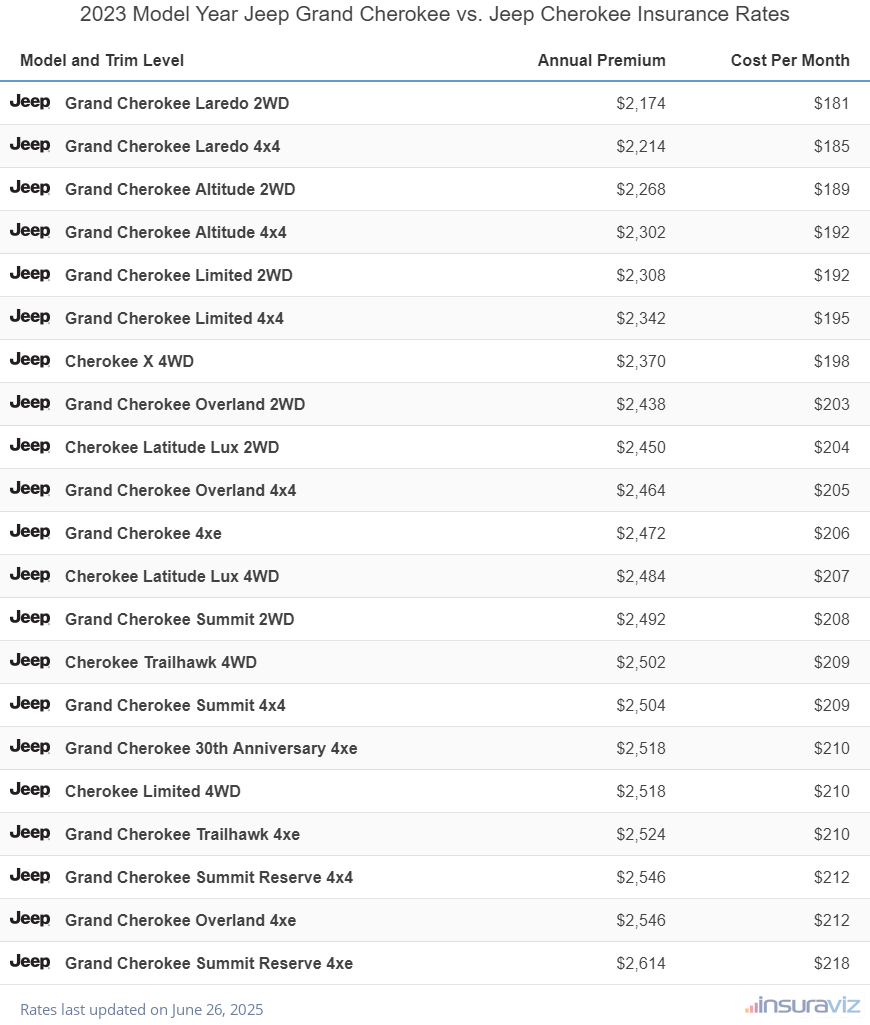Click the $2,502 annual premium value
This screenshot has height=1025, width=870.
point(641,663)
